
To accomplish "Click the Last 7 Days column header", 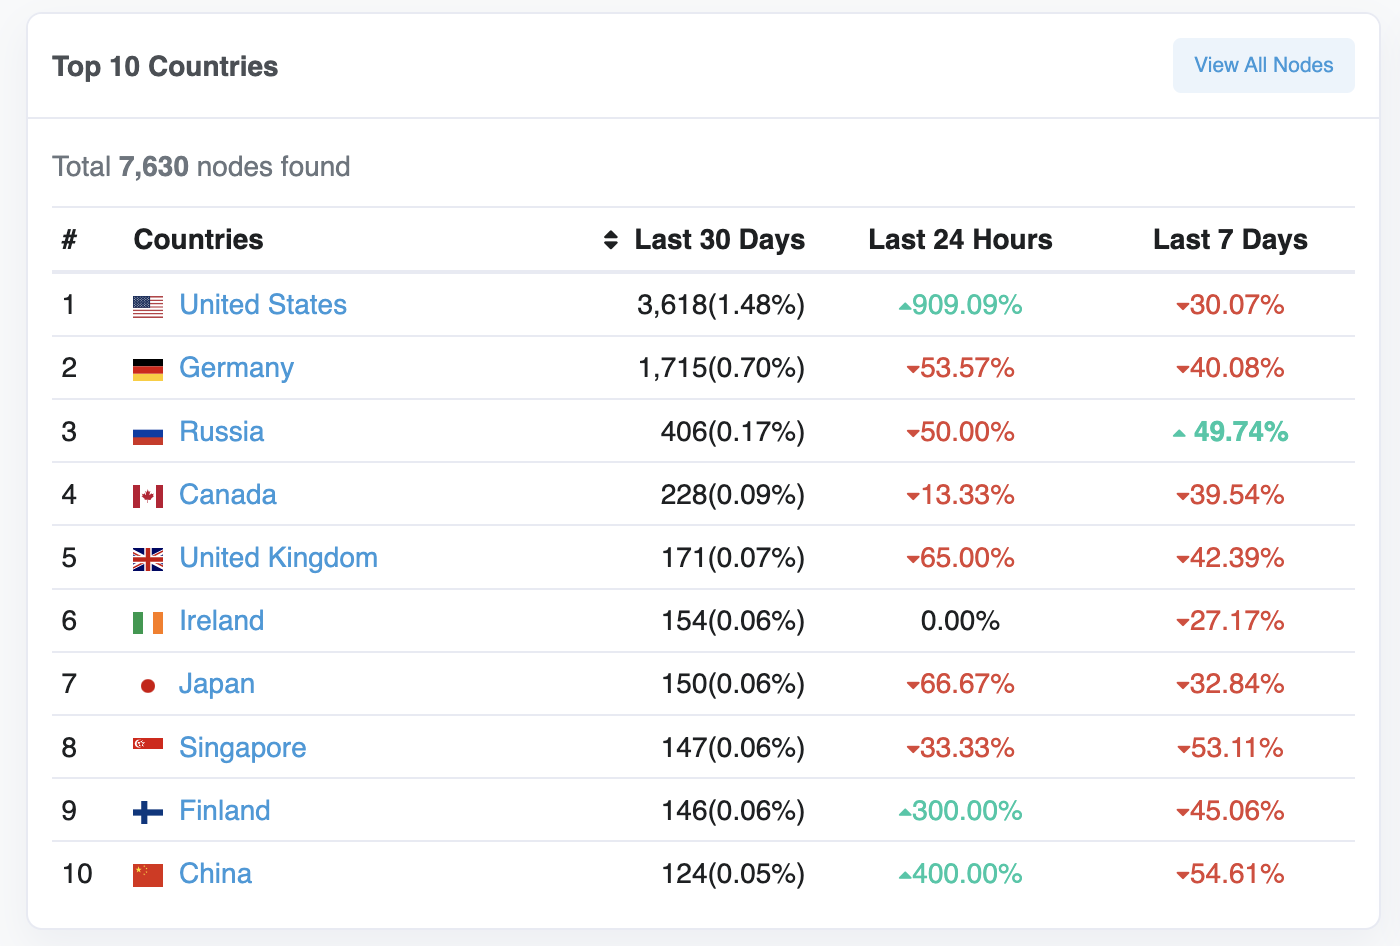I will coord(1230,240).
